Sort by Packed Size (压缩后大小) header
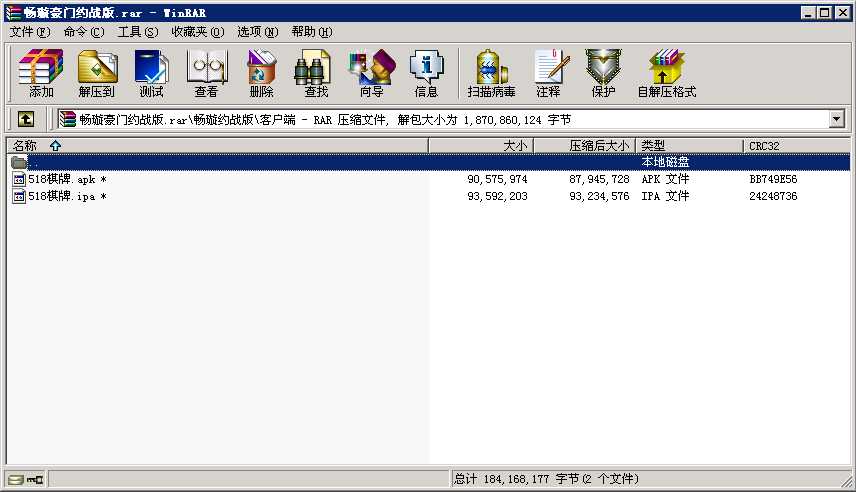 click(x=584, y=146)
